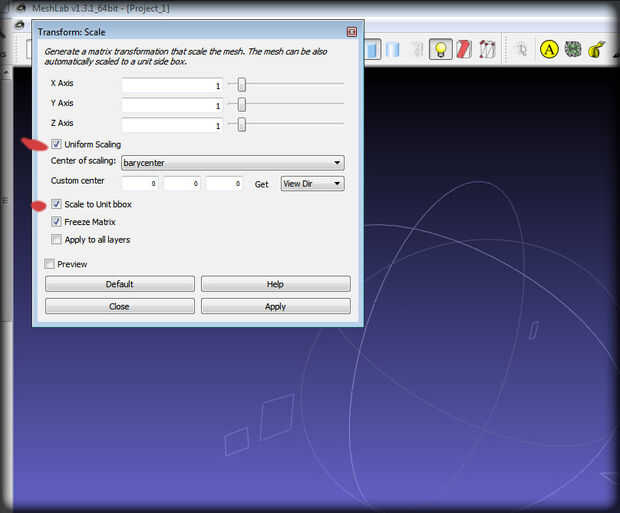Viewport: 620px width, 513px height.
Task: Click the Default button
Action: 120,284
